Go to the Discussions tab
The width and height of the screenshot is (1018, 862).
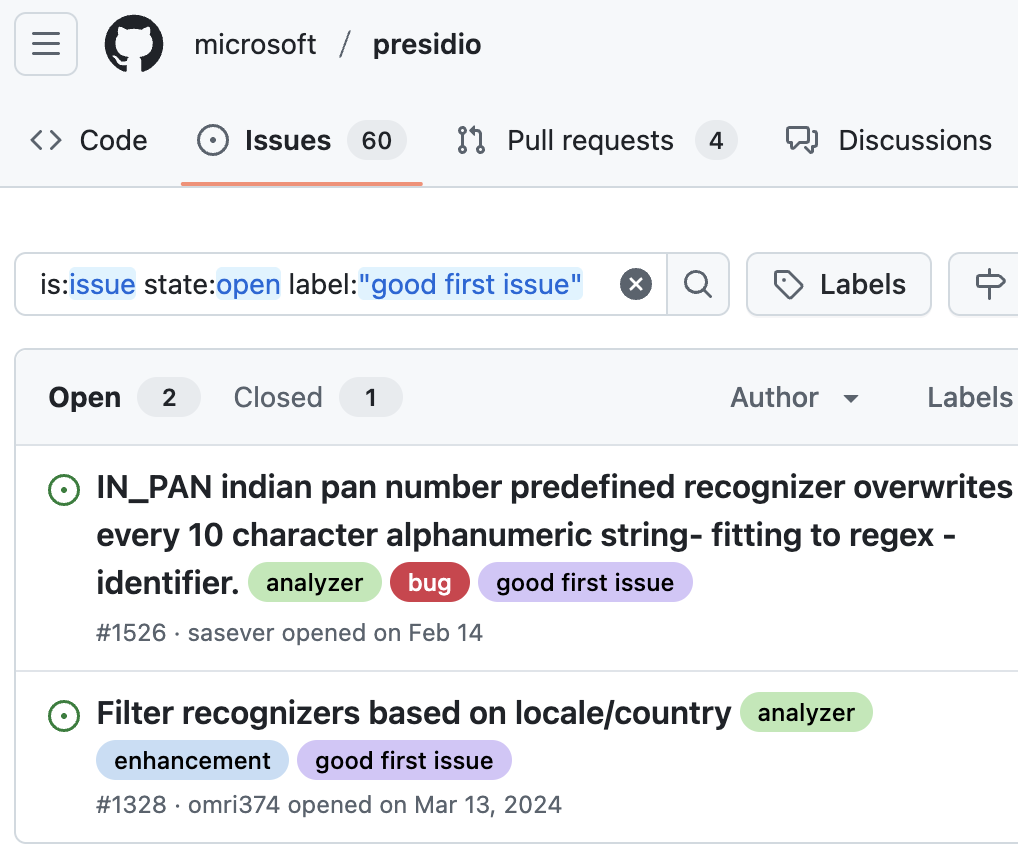(x=889, y=140)
